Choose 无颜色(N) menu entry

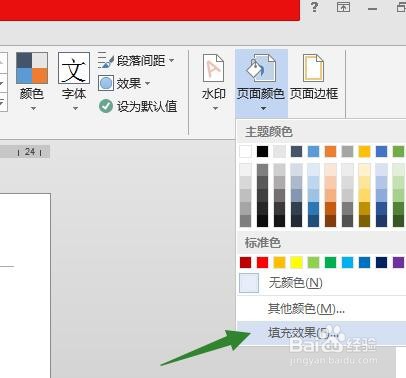pyautogui.click(x=321, y=283)
